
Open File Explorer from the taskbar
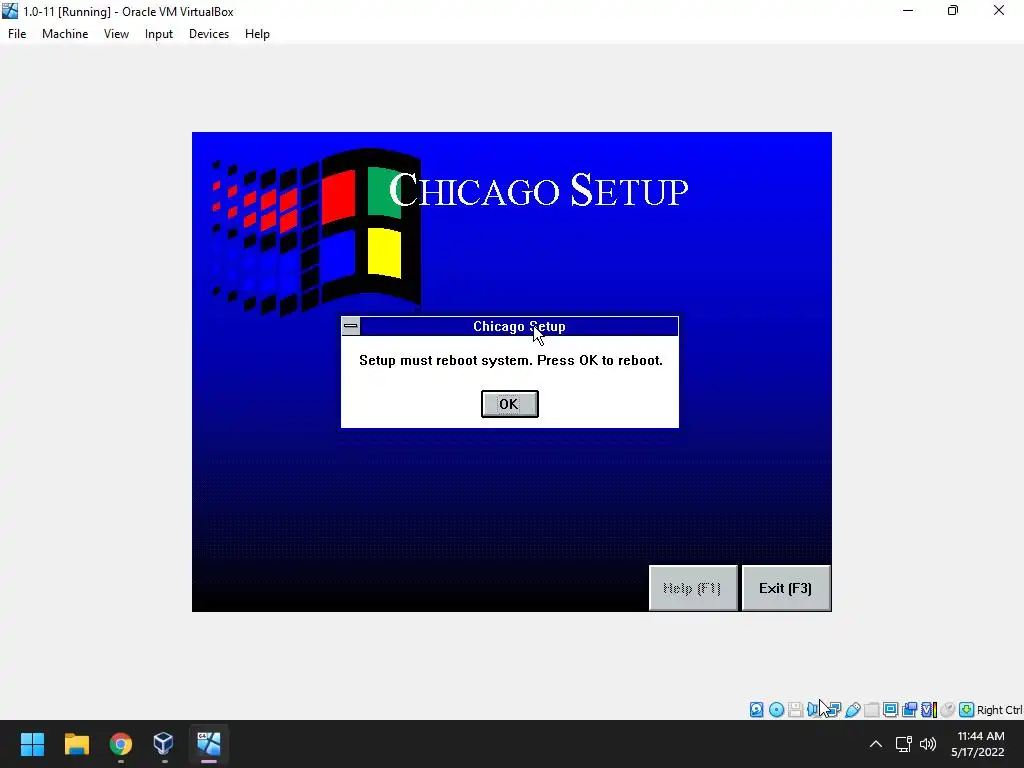click(x=76, y=744)
